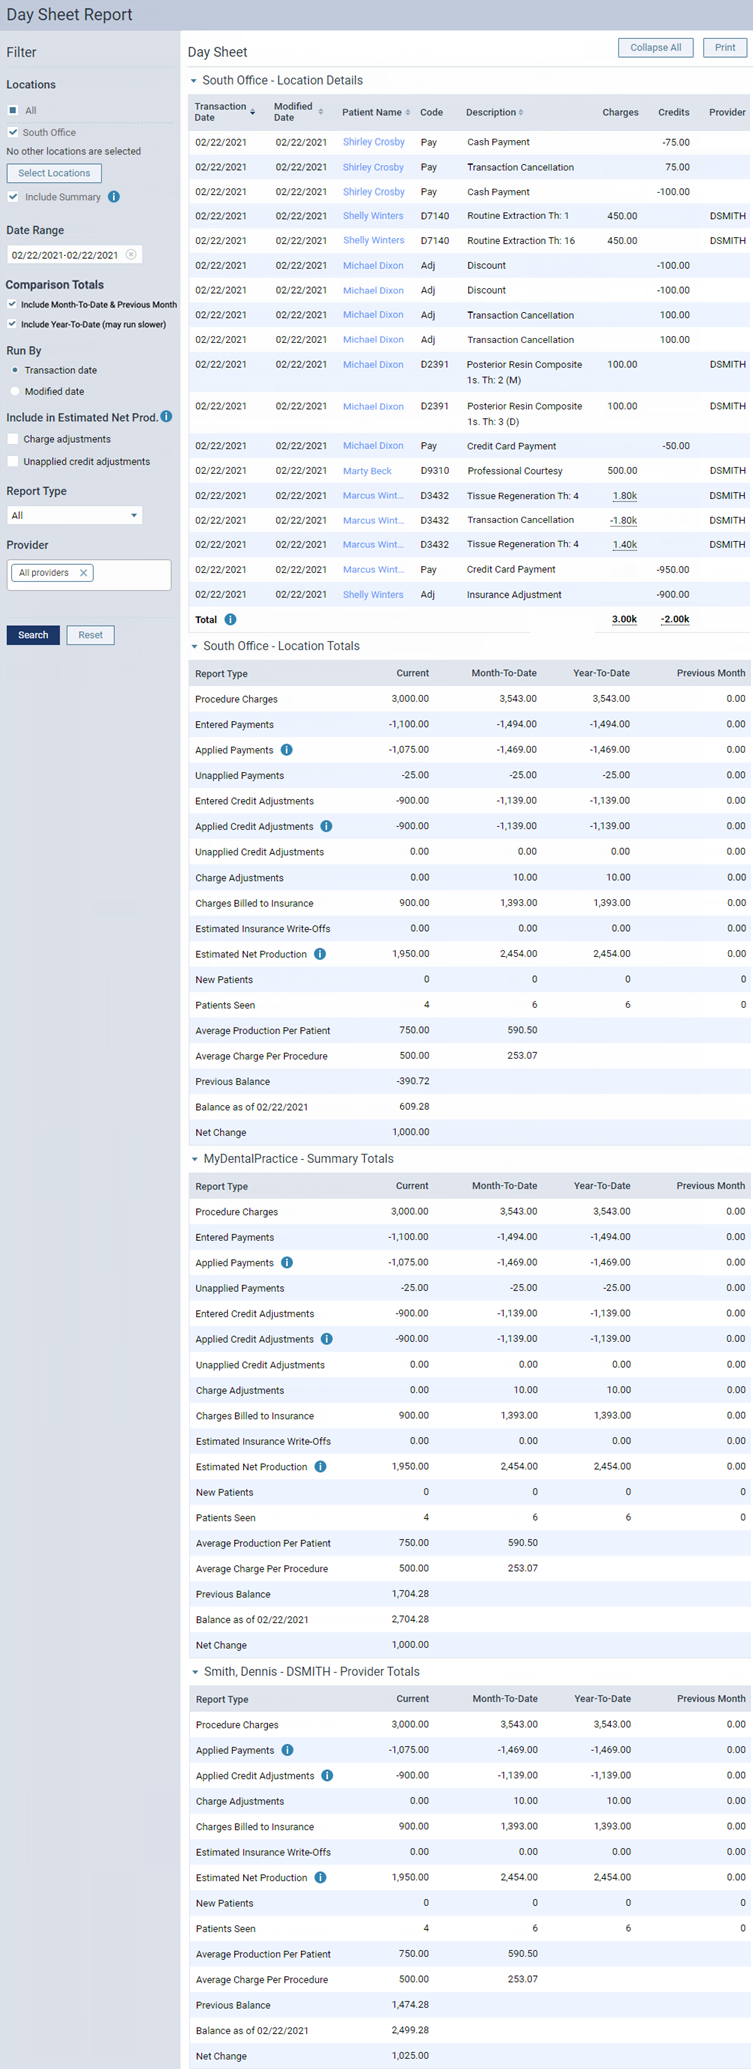
Task: Clear the date range with the X icon
Action: [131, 255]
